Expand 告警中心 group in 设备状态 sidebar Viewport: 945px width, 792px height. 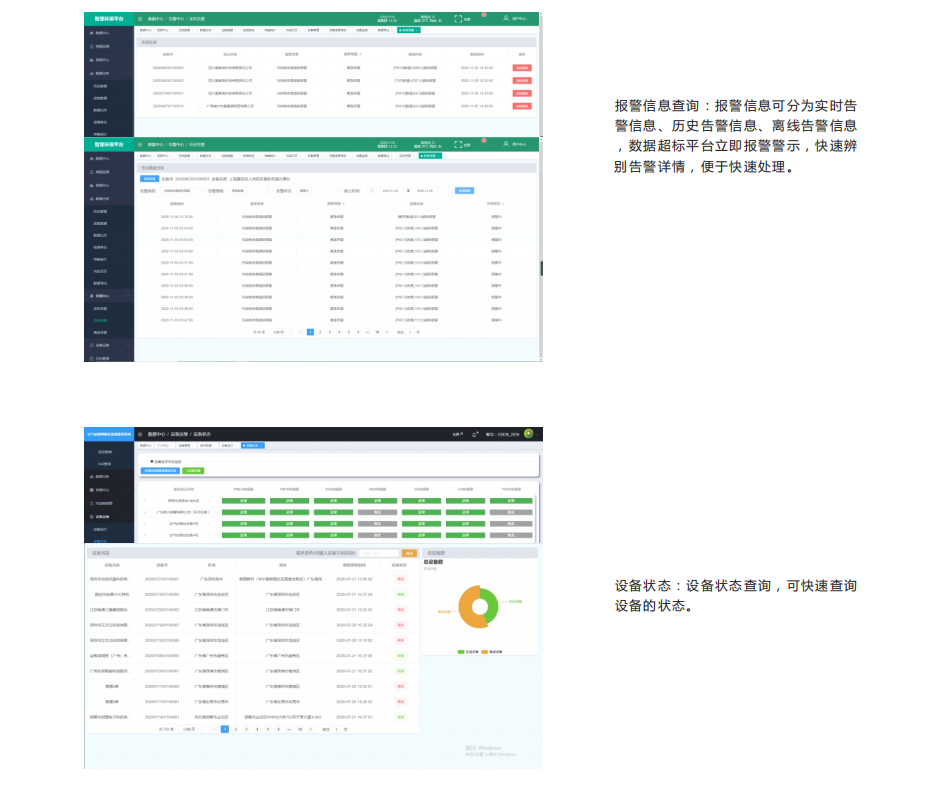109,490
